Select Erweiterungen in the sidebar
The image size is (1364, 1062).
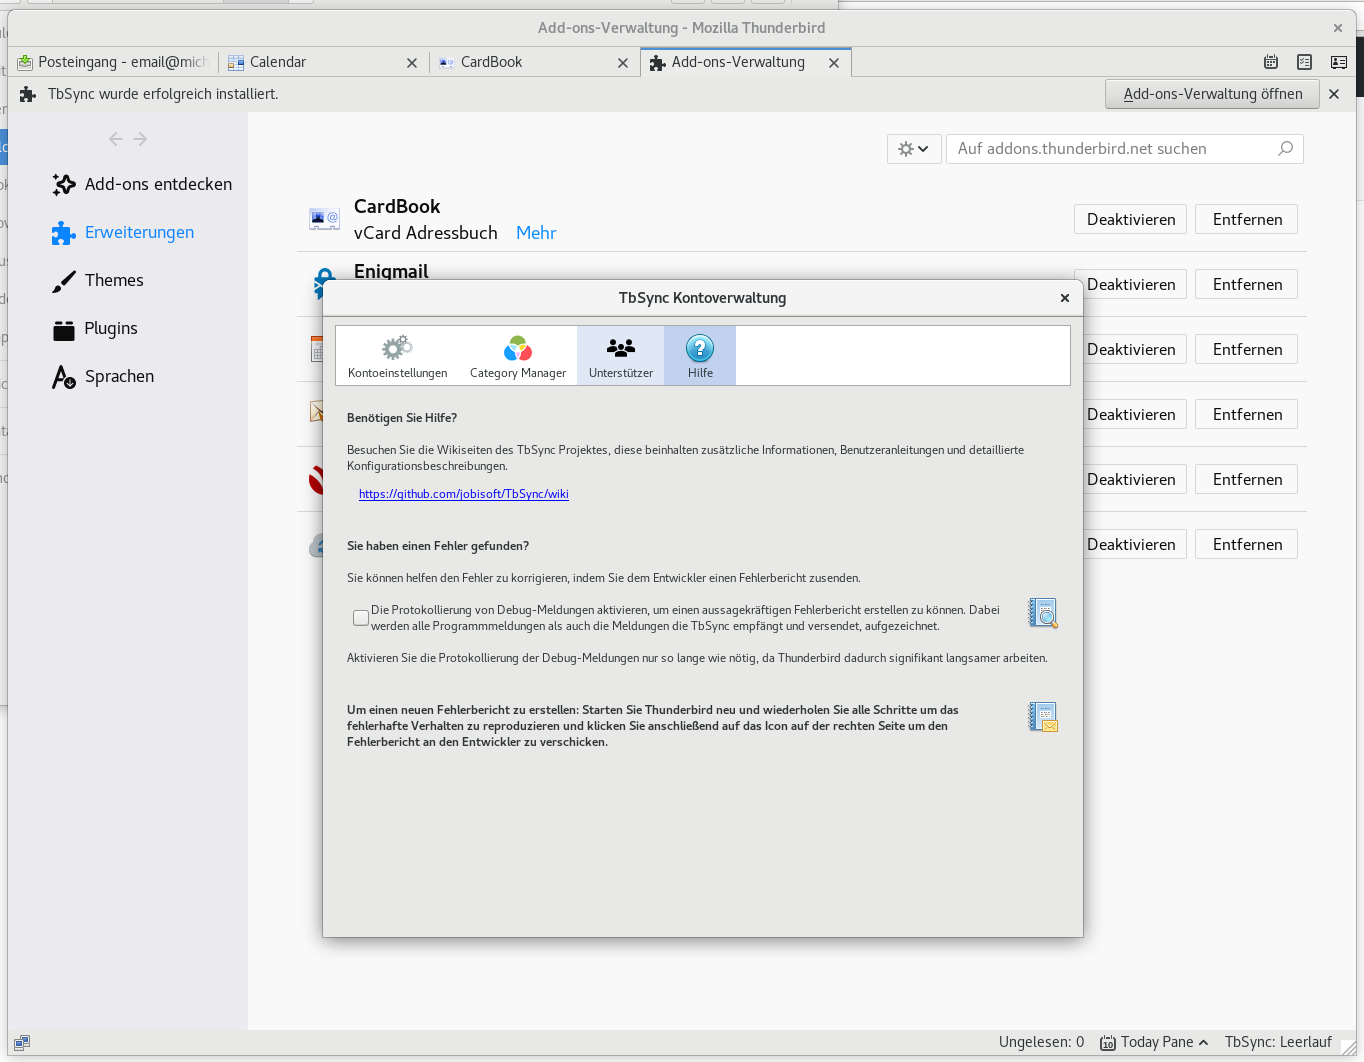pyautogui.click(x=123, y=232)
